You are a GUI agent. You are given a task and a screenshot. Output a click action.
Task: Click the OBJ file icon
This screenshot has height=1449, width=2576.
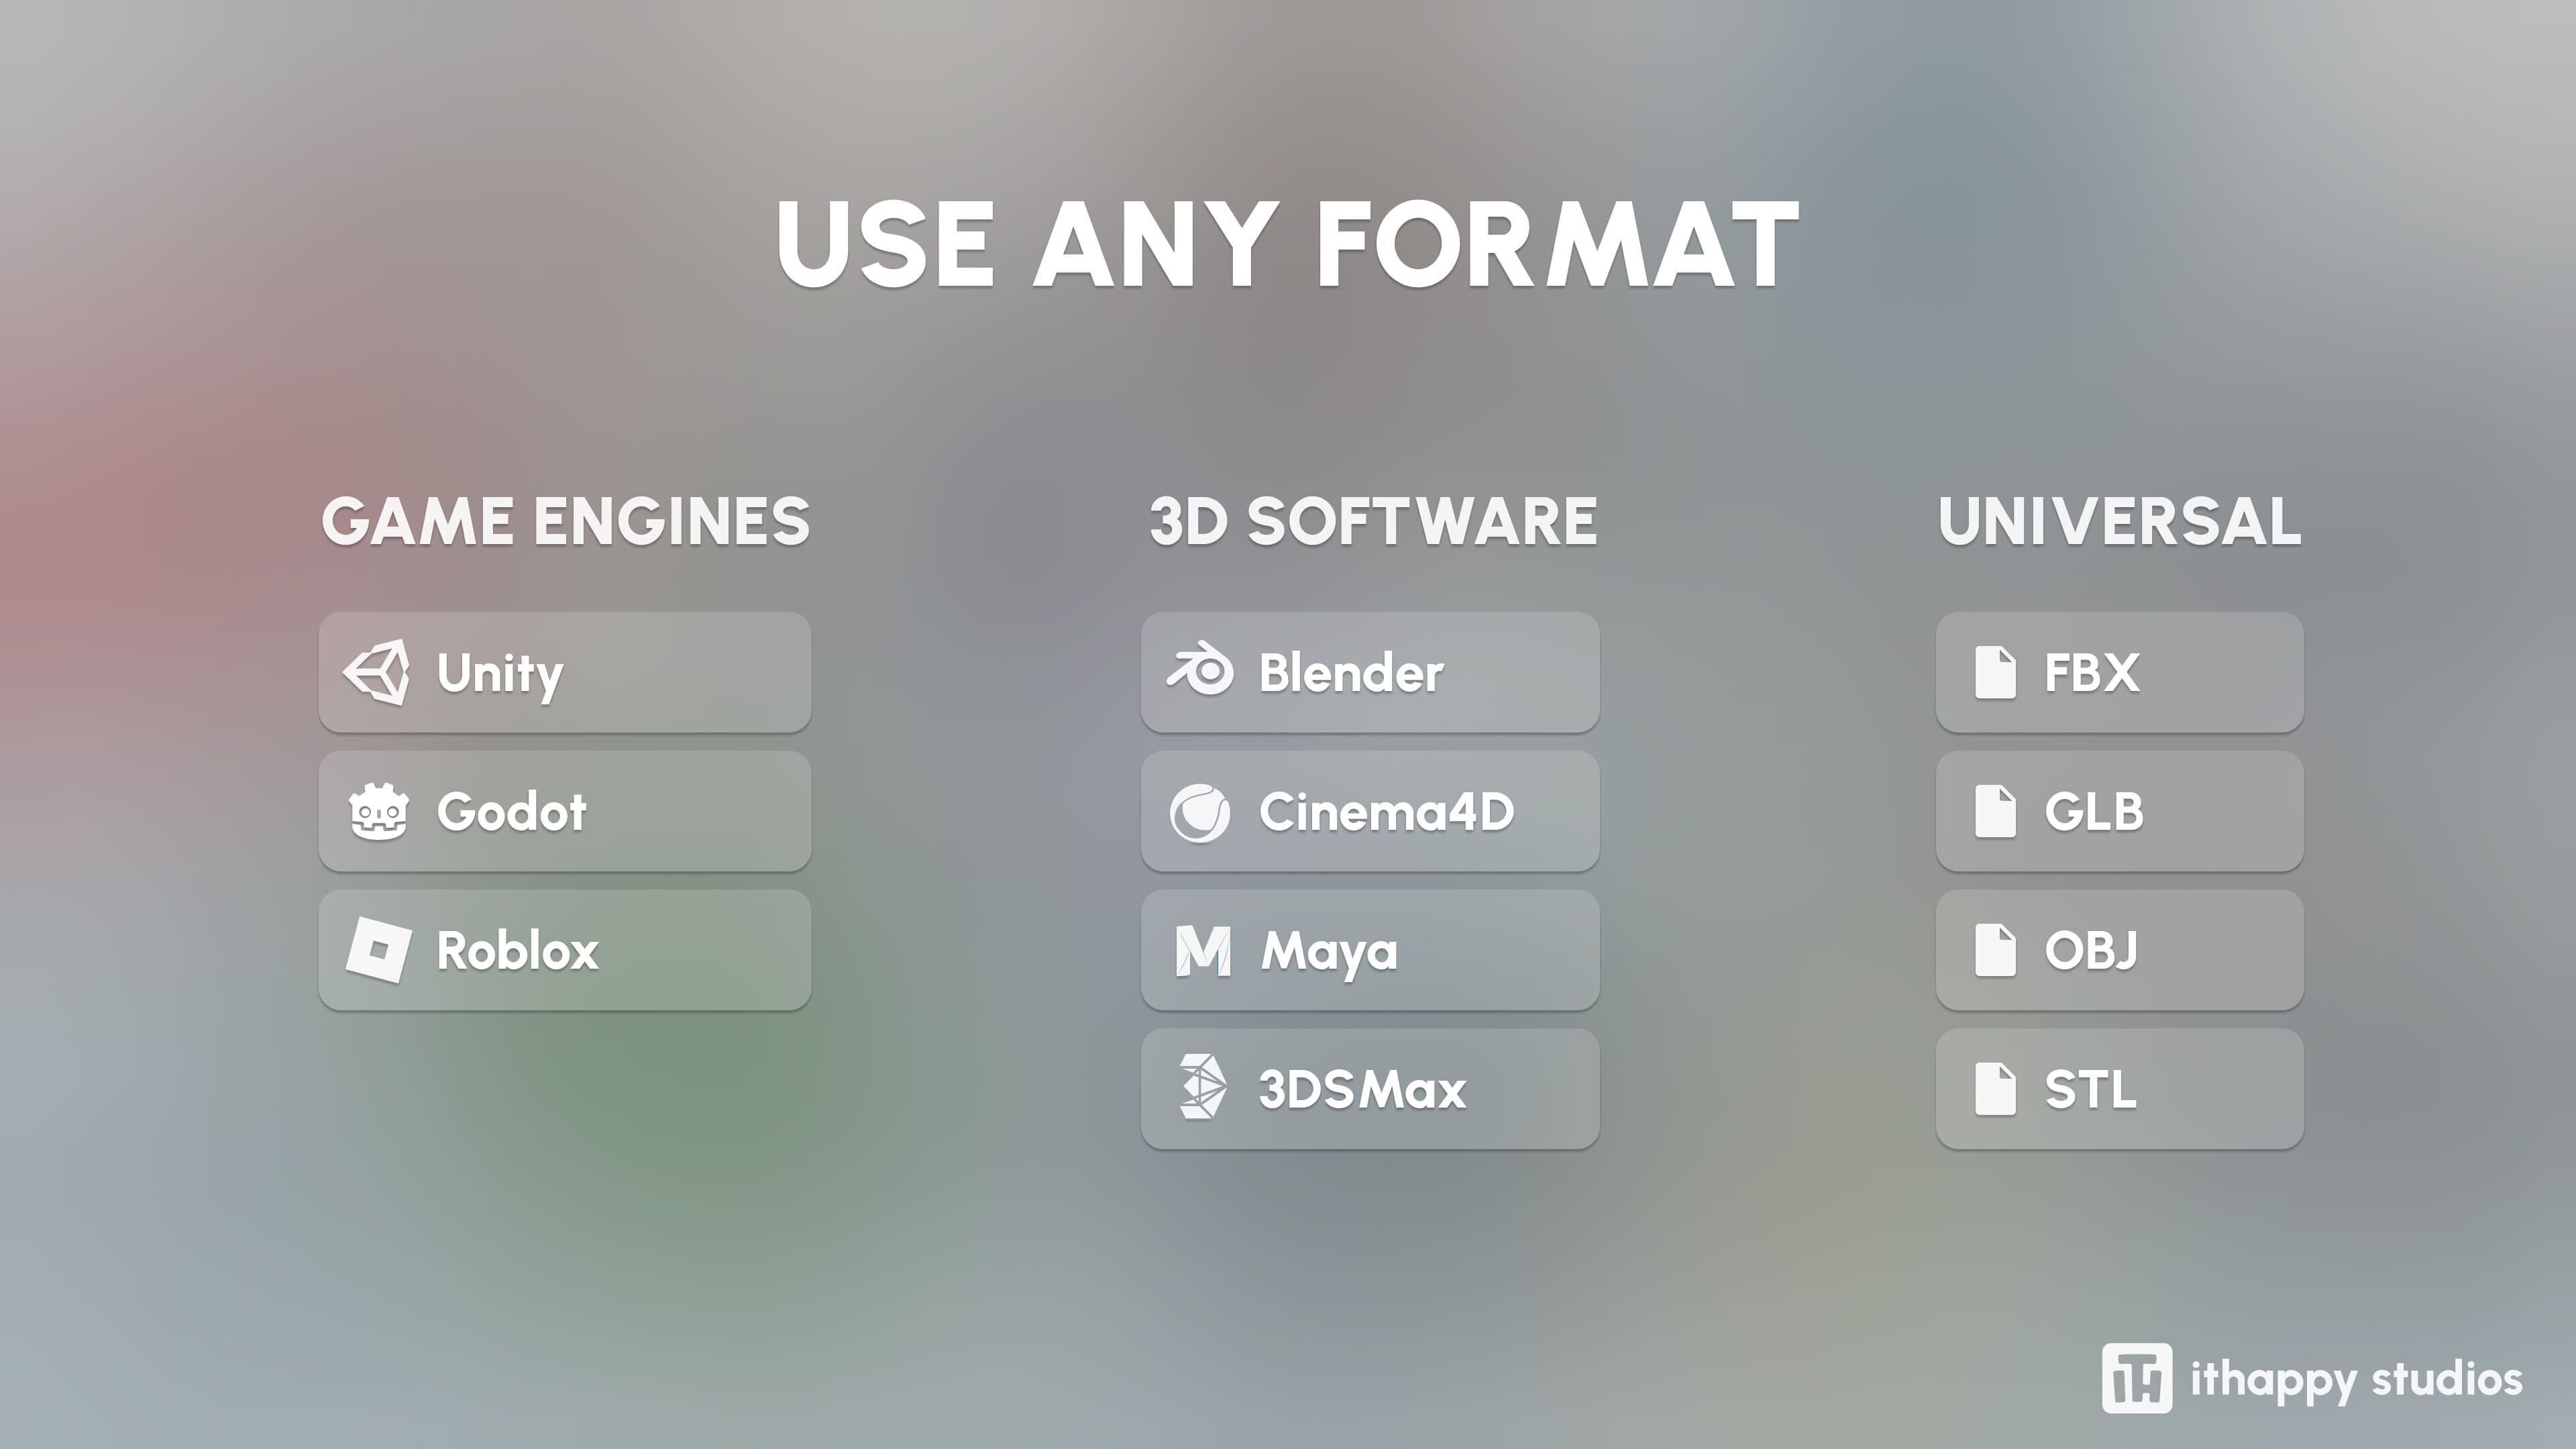click(x=1995, y=950)
